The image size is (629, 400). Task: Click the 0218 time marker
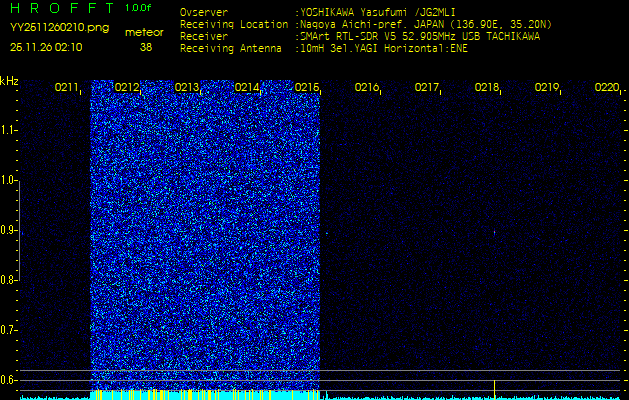click(487, 87)
